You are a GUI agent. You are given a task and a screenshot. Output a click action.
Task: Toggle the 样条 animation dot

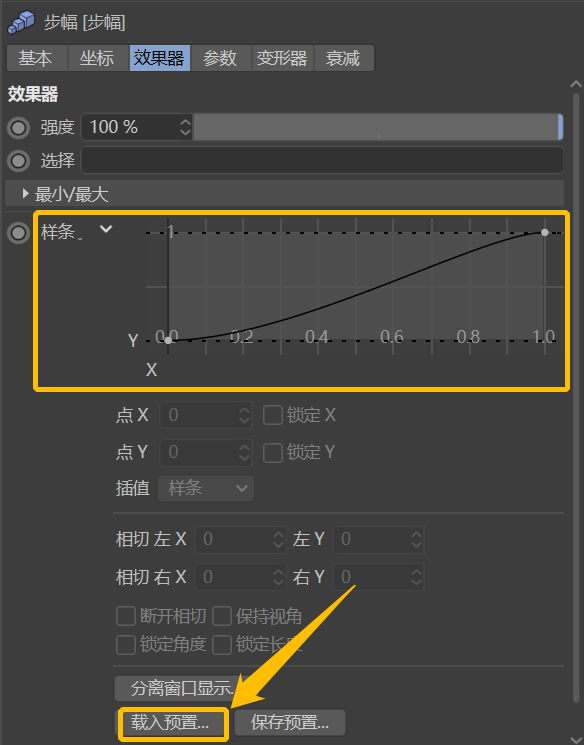coord(19,233)
